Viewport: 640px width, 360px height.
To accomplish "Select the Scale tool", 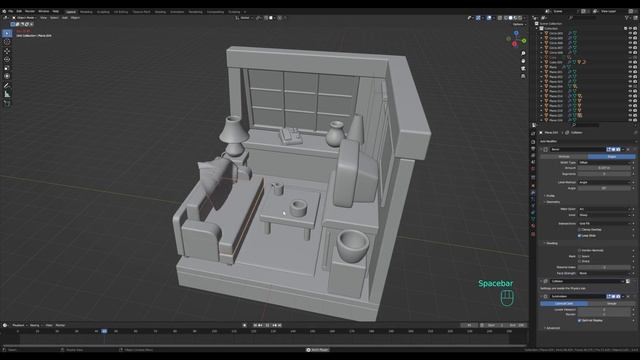I will pos(7,68).
